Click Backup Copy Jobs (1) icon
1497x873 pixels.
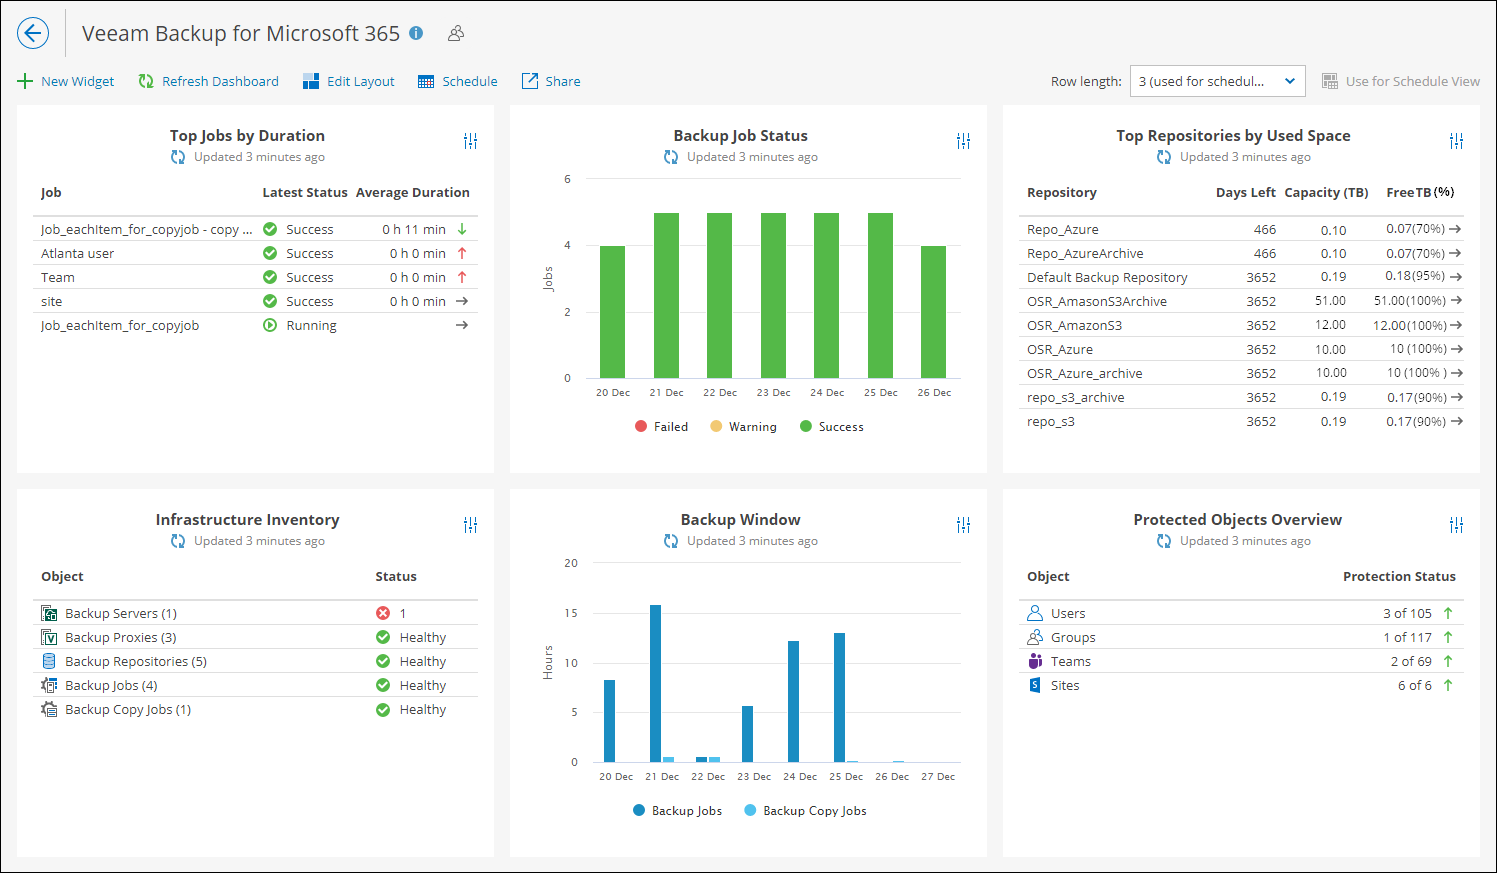coord(49,709)
